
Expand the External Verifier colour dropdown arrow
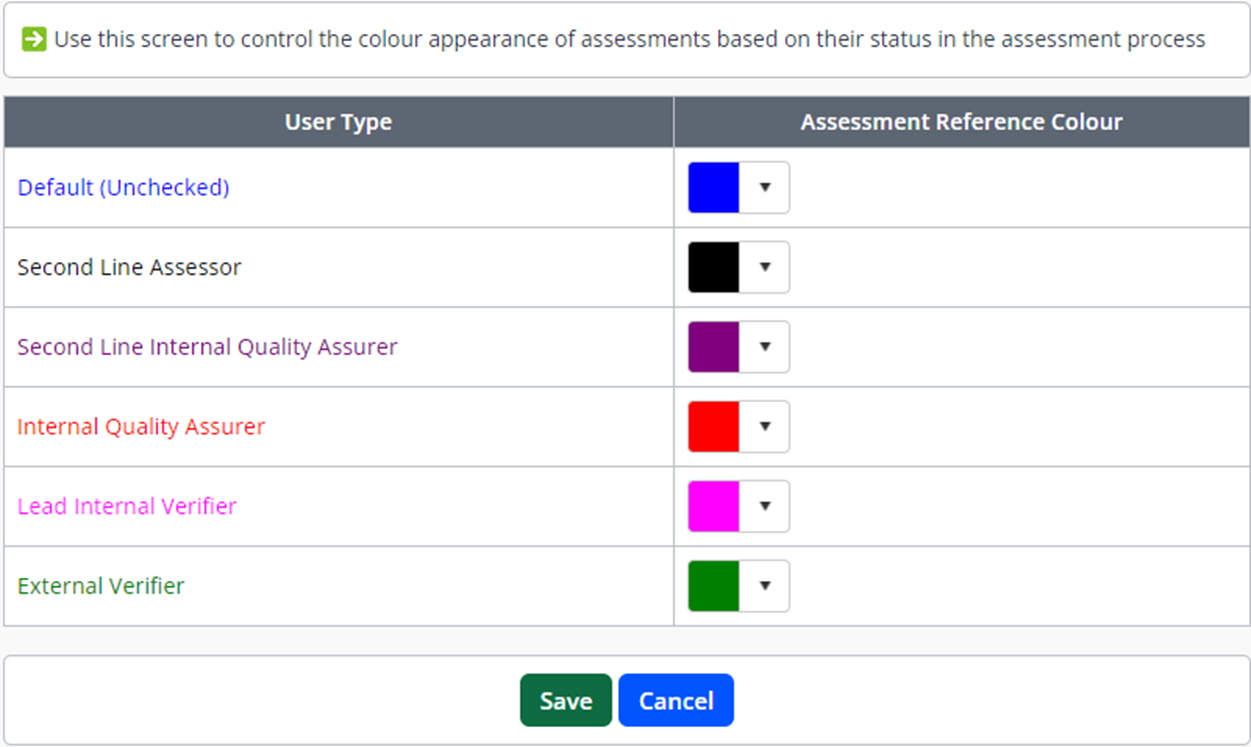click(765, 586)
